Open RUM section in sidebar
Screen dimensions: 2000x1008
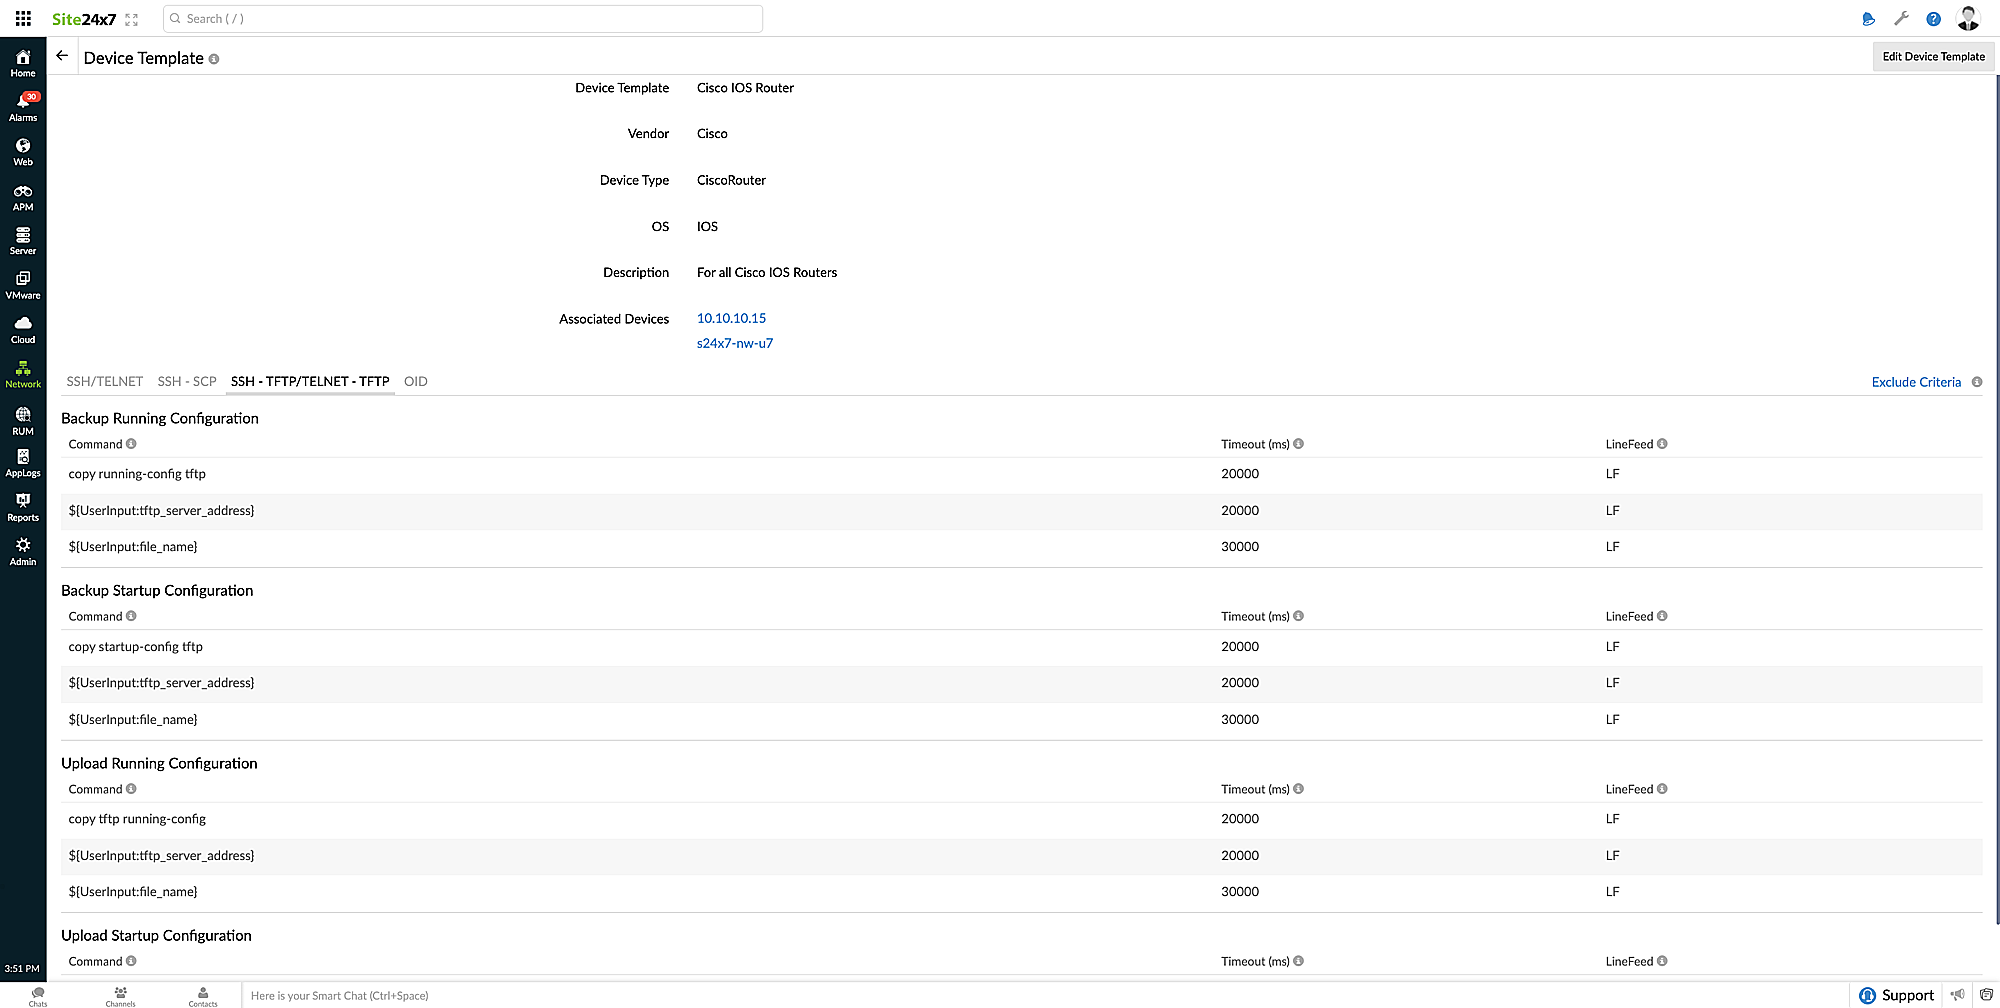[x=23, y=421]
